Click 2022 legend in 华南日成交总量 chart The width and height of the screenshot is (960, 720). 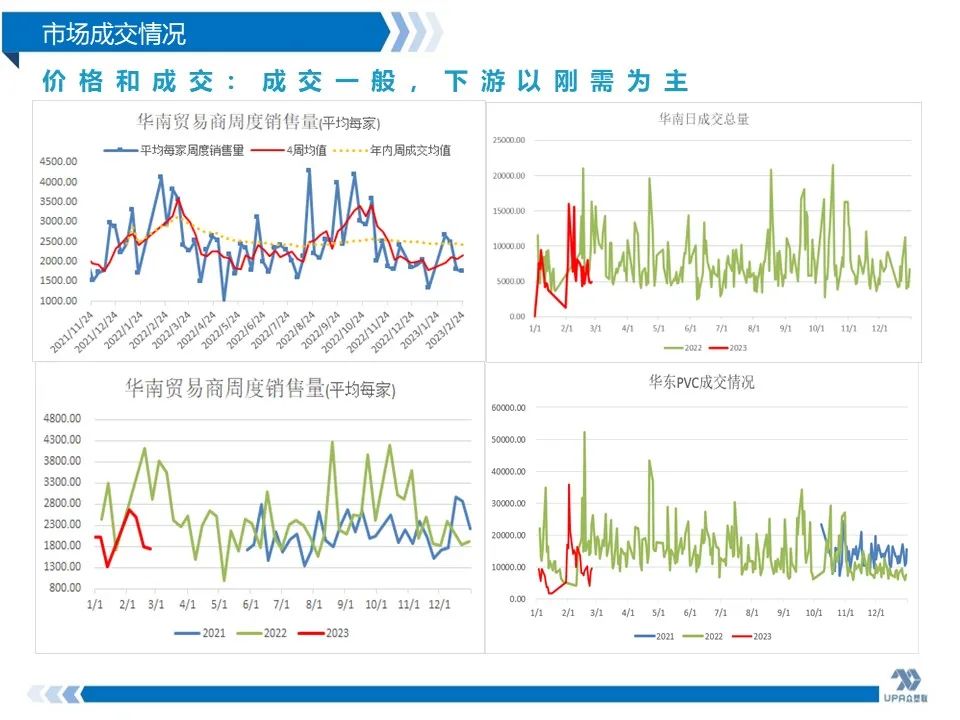683,348
